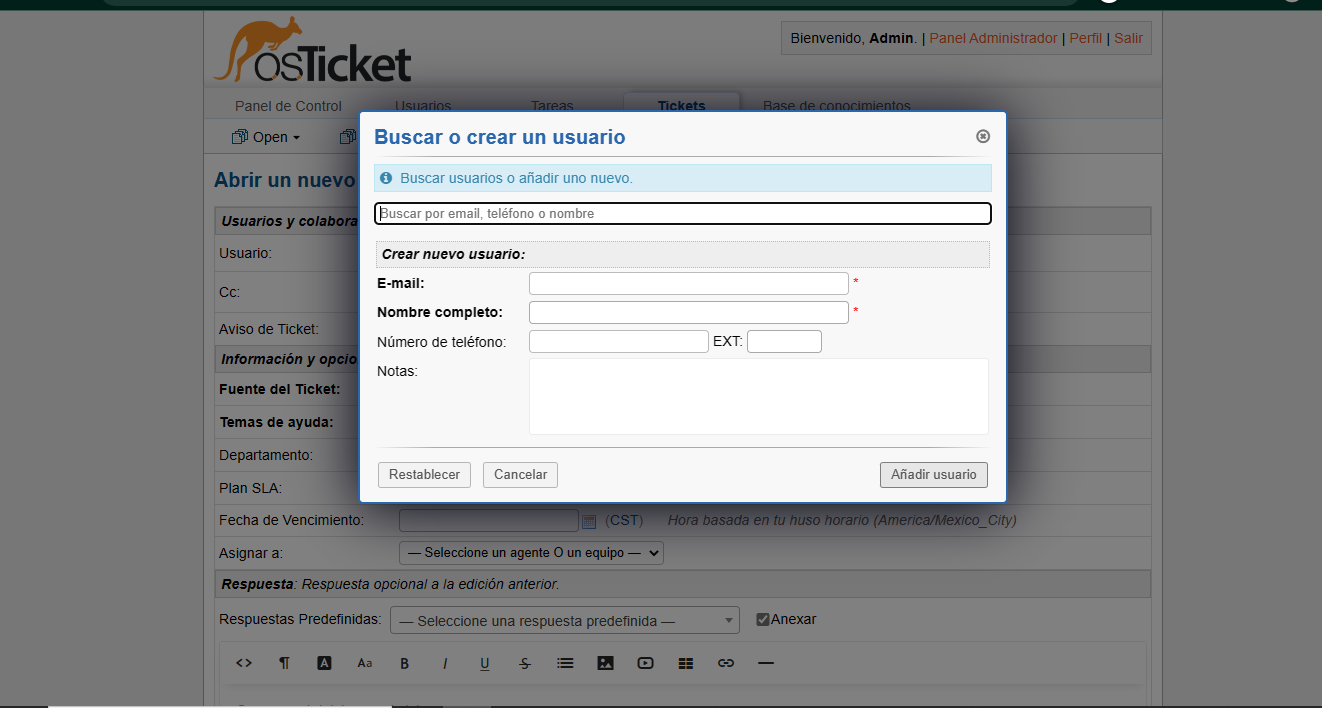
Task: Apply italic formatting in response editor
Action: pos(445,663)
